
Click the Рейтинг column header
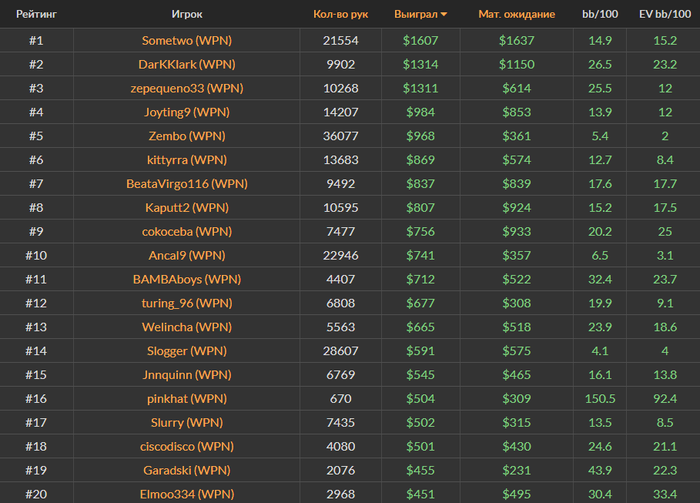[x=35, y=15]
